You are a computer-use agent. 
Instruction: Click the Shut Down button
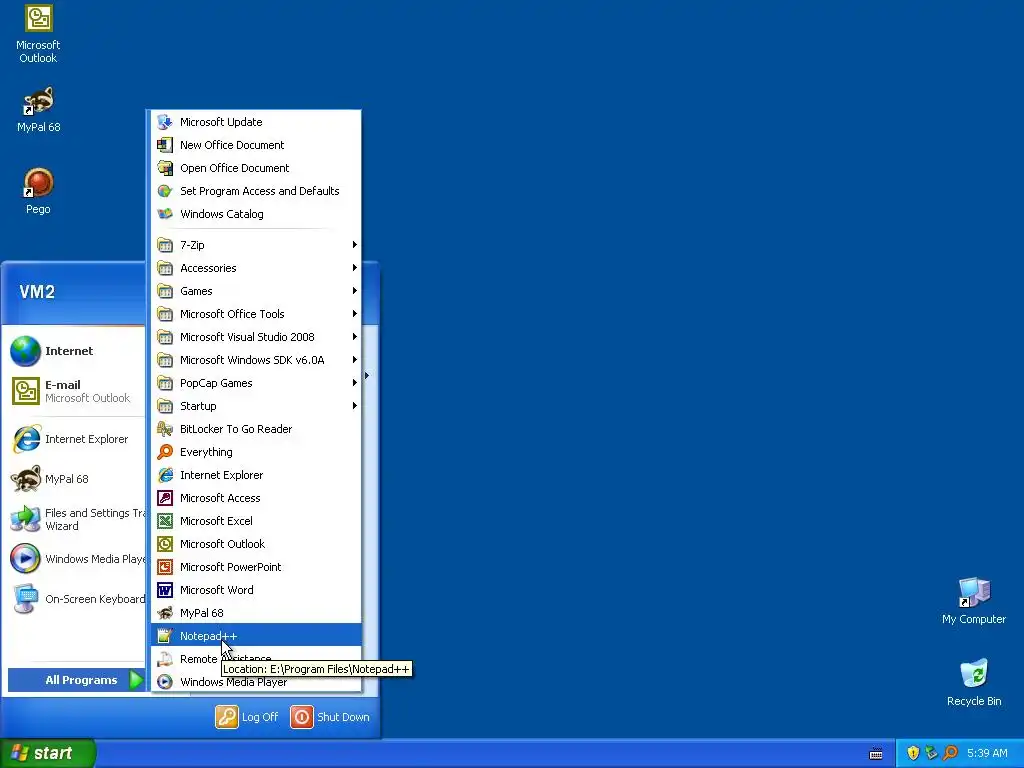click(330, 717)
